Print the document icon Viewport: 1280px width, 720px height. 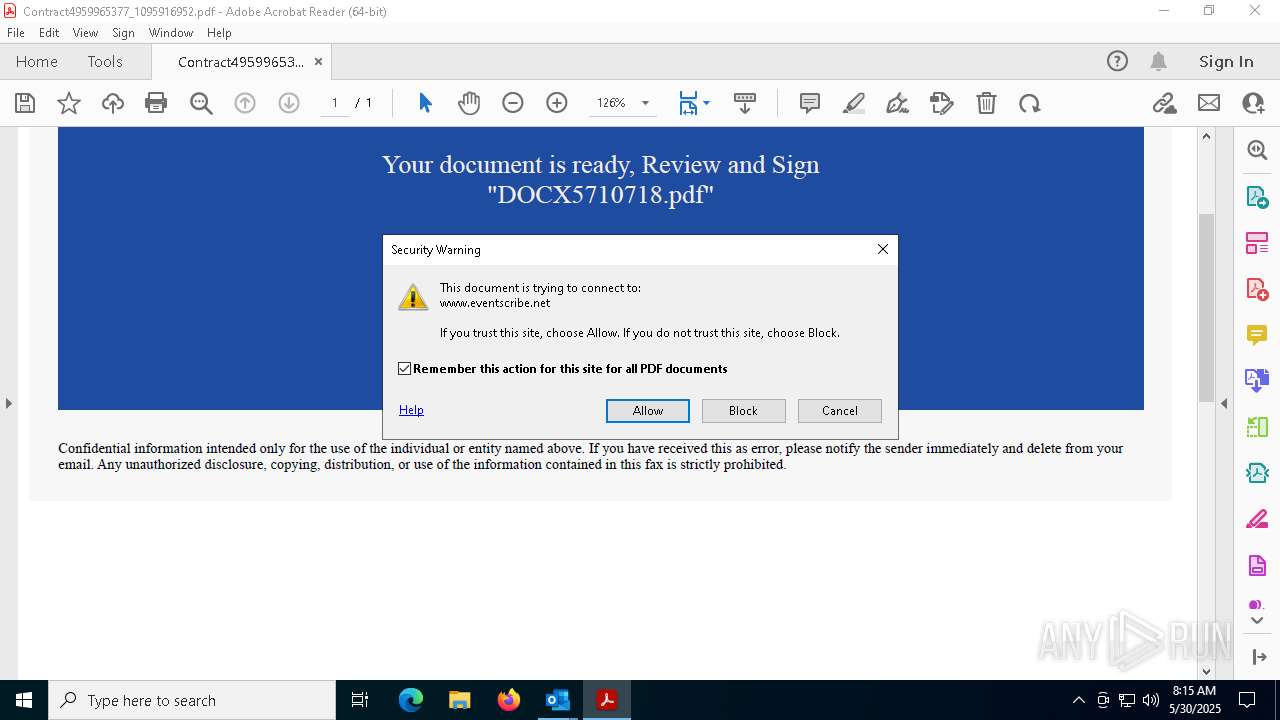(156, 103)
